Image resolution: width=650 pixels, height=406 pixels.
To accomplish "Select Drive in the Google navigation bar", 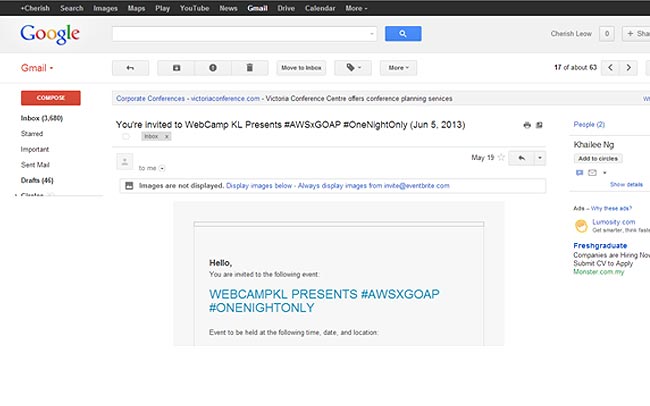I will 286,7.
